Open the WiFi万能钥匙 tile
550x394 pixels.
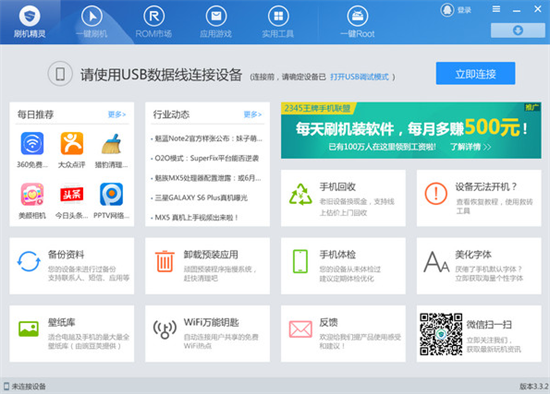pos(207,333)
